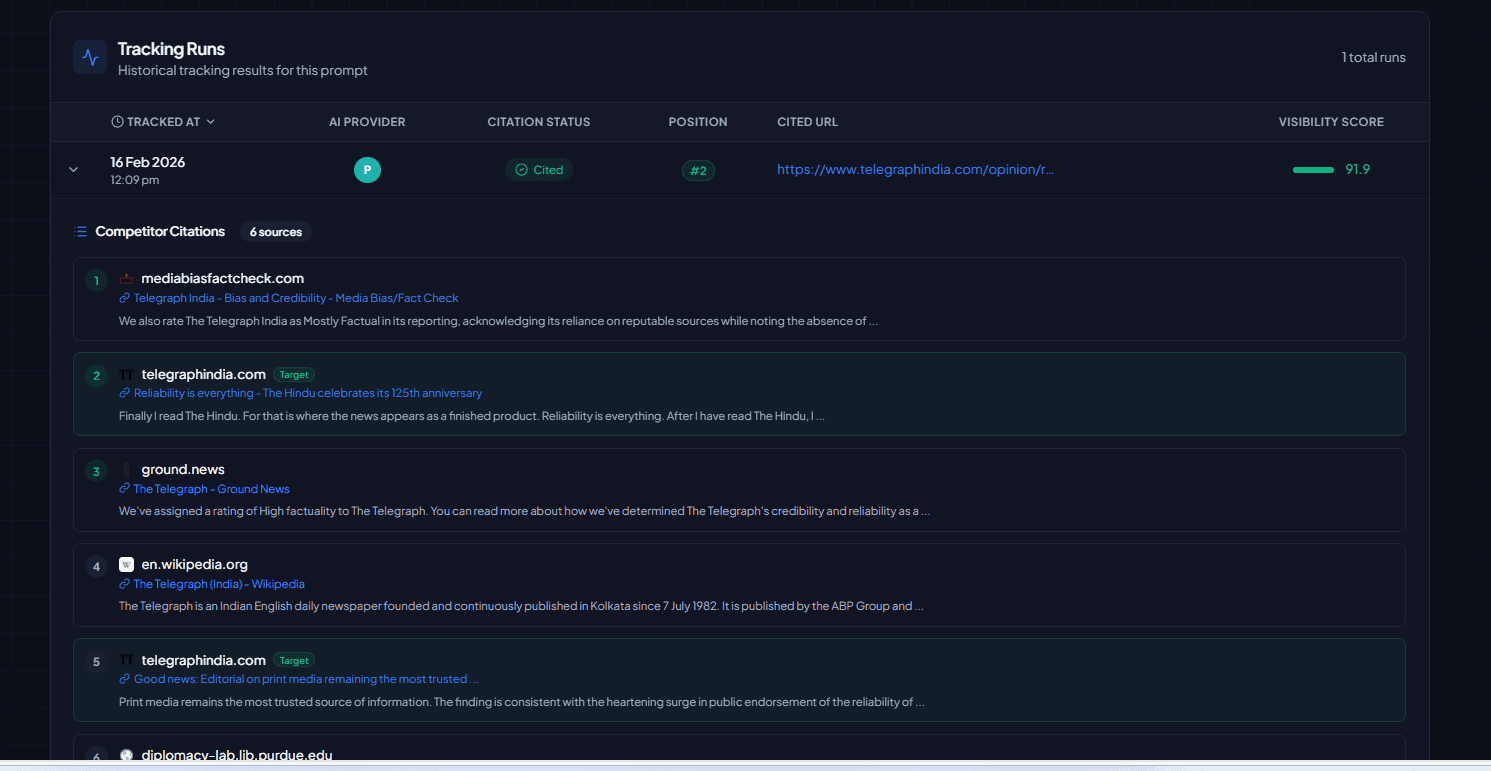1491x771 pixels.
Task: Click the mediabiasfactcheck.com site favicon
Action: pyautogui.click(x=126, y=278)
